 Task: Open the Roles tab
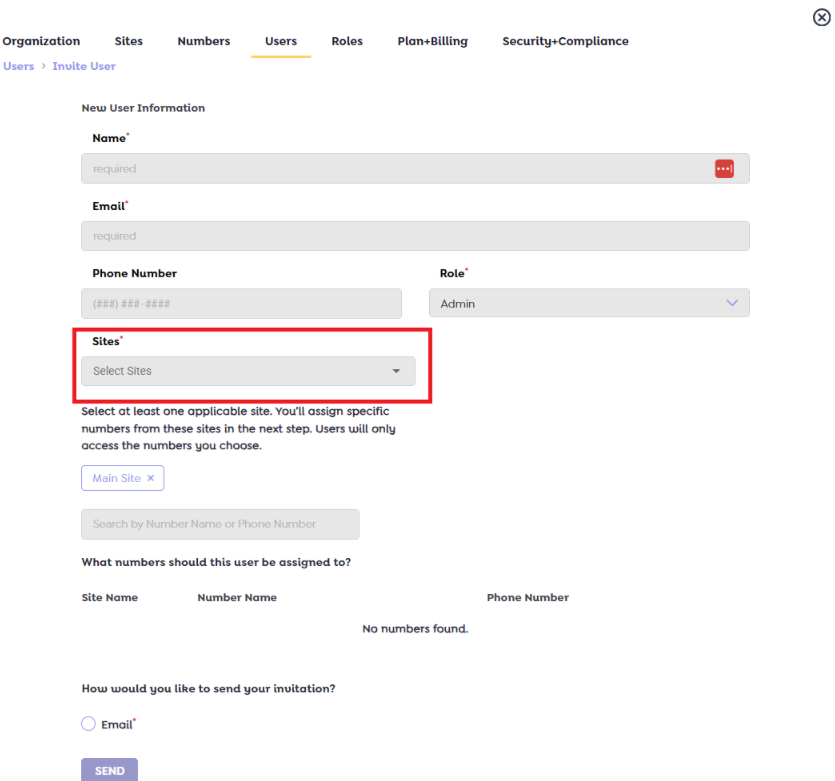tap(347, 41)
